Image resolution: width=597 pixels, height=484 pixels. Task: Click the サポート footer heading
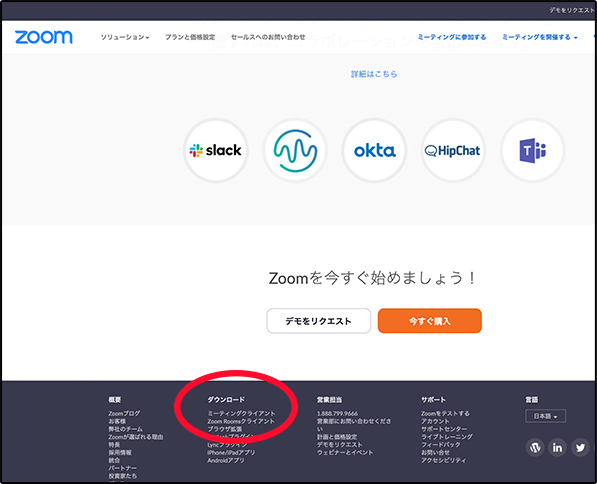point(433,399)
